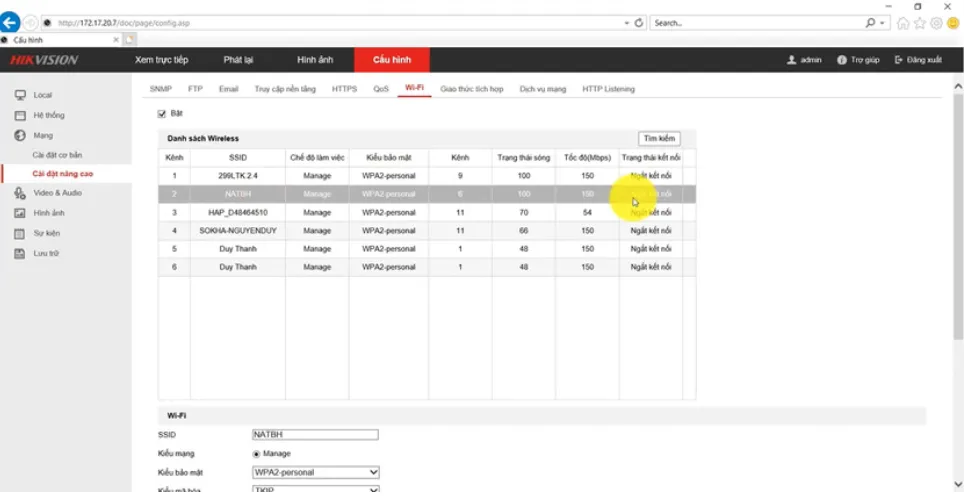
Task: Select the Cấu hình configuration tab
Action: 392,60
